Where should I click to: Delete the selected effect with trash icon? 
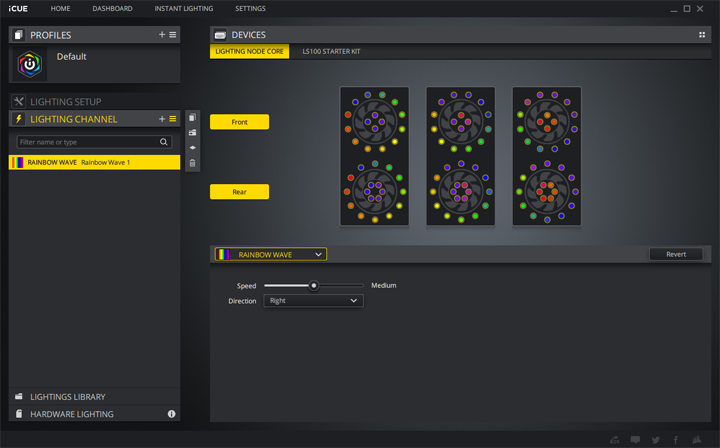click(x=192, y=163)
